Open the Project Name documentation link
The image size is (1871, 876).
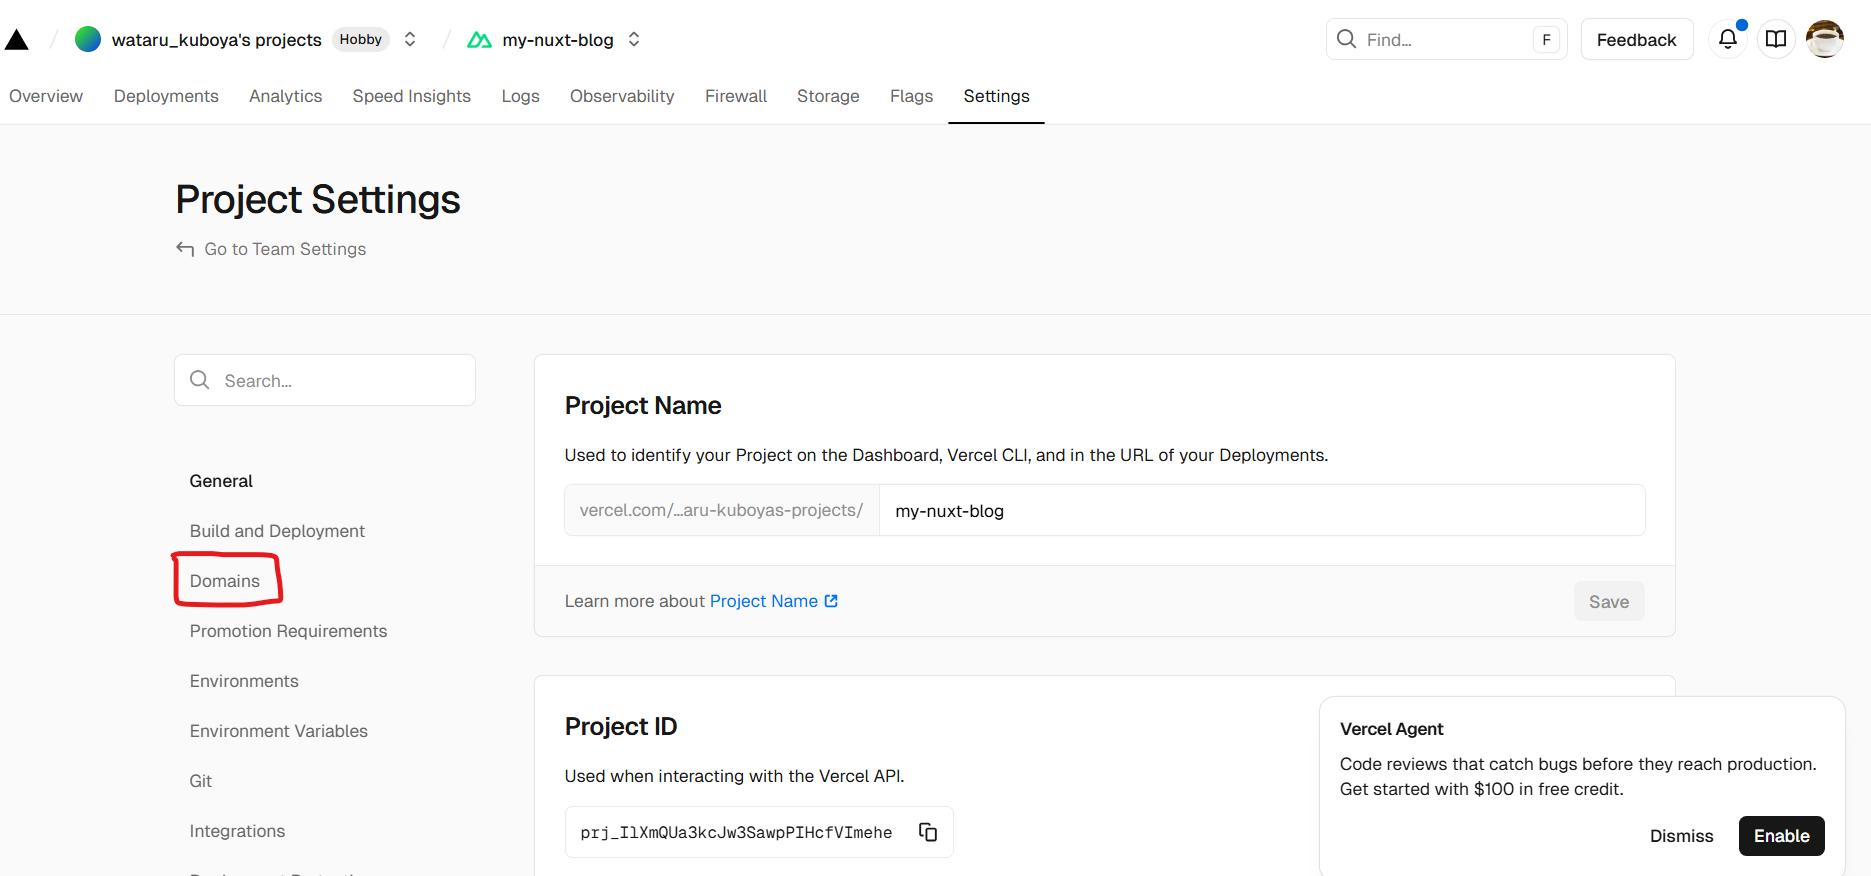click(x=773, y=601)
